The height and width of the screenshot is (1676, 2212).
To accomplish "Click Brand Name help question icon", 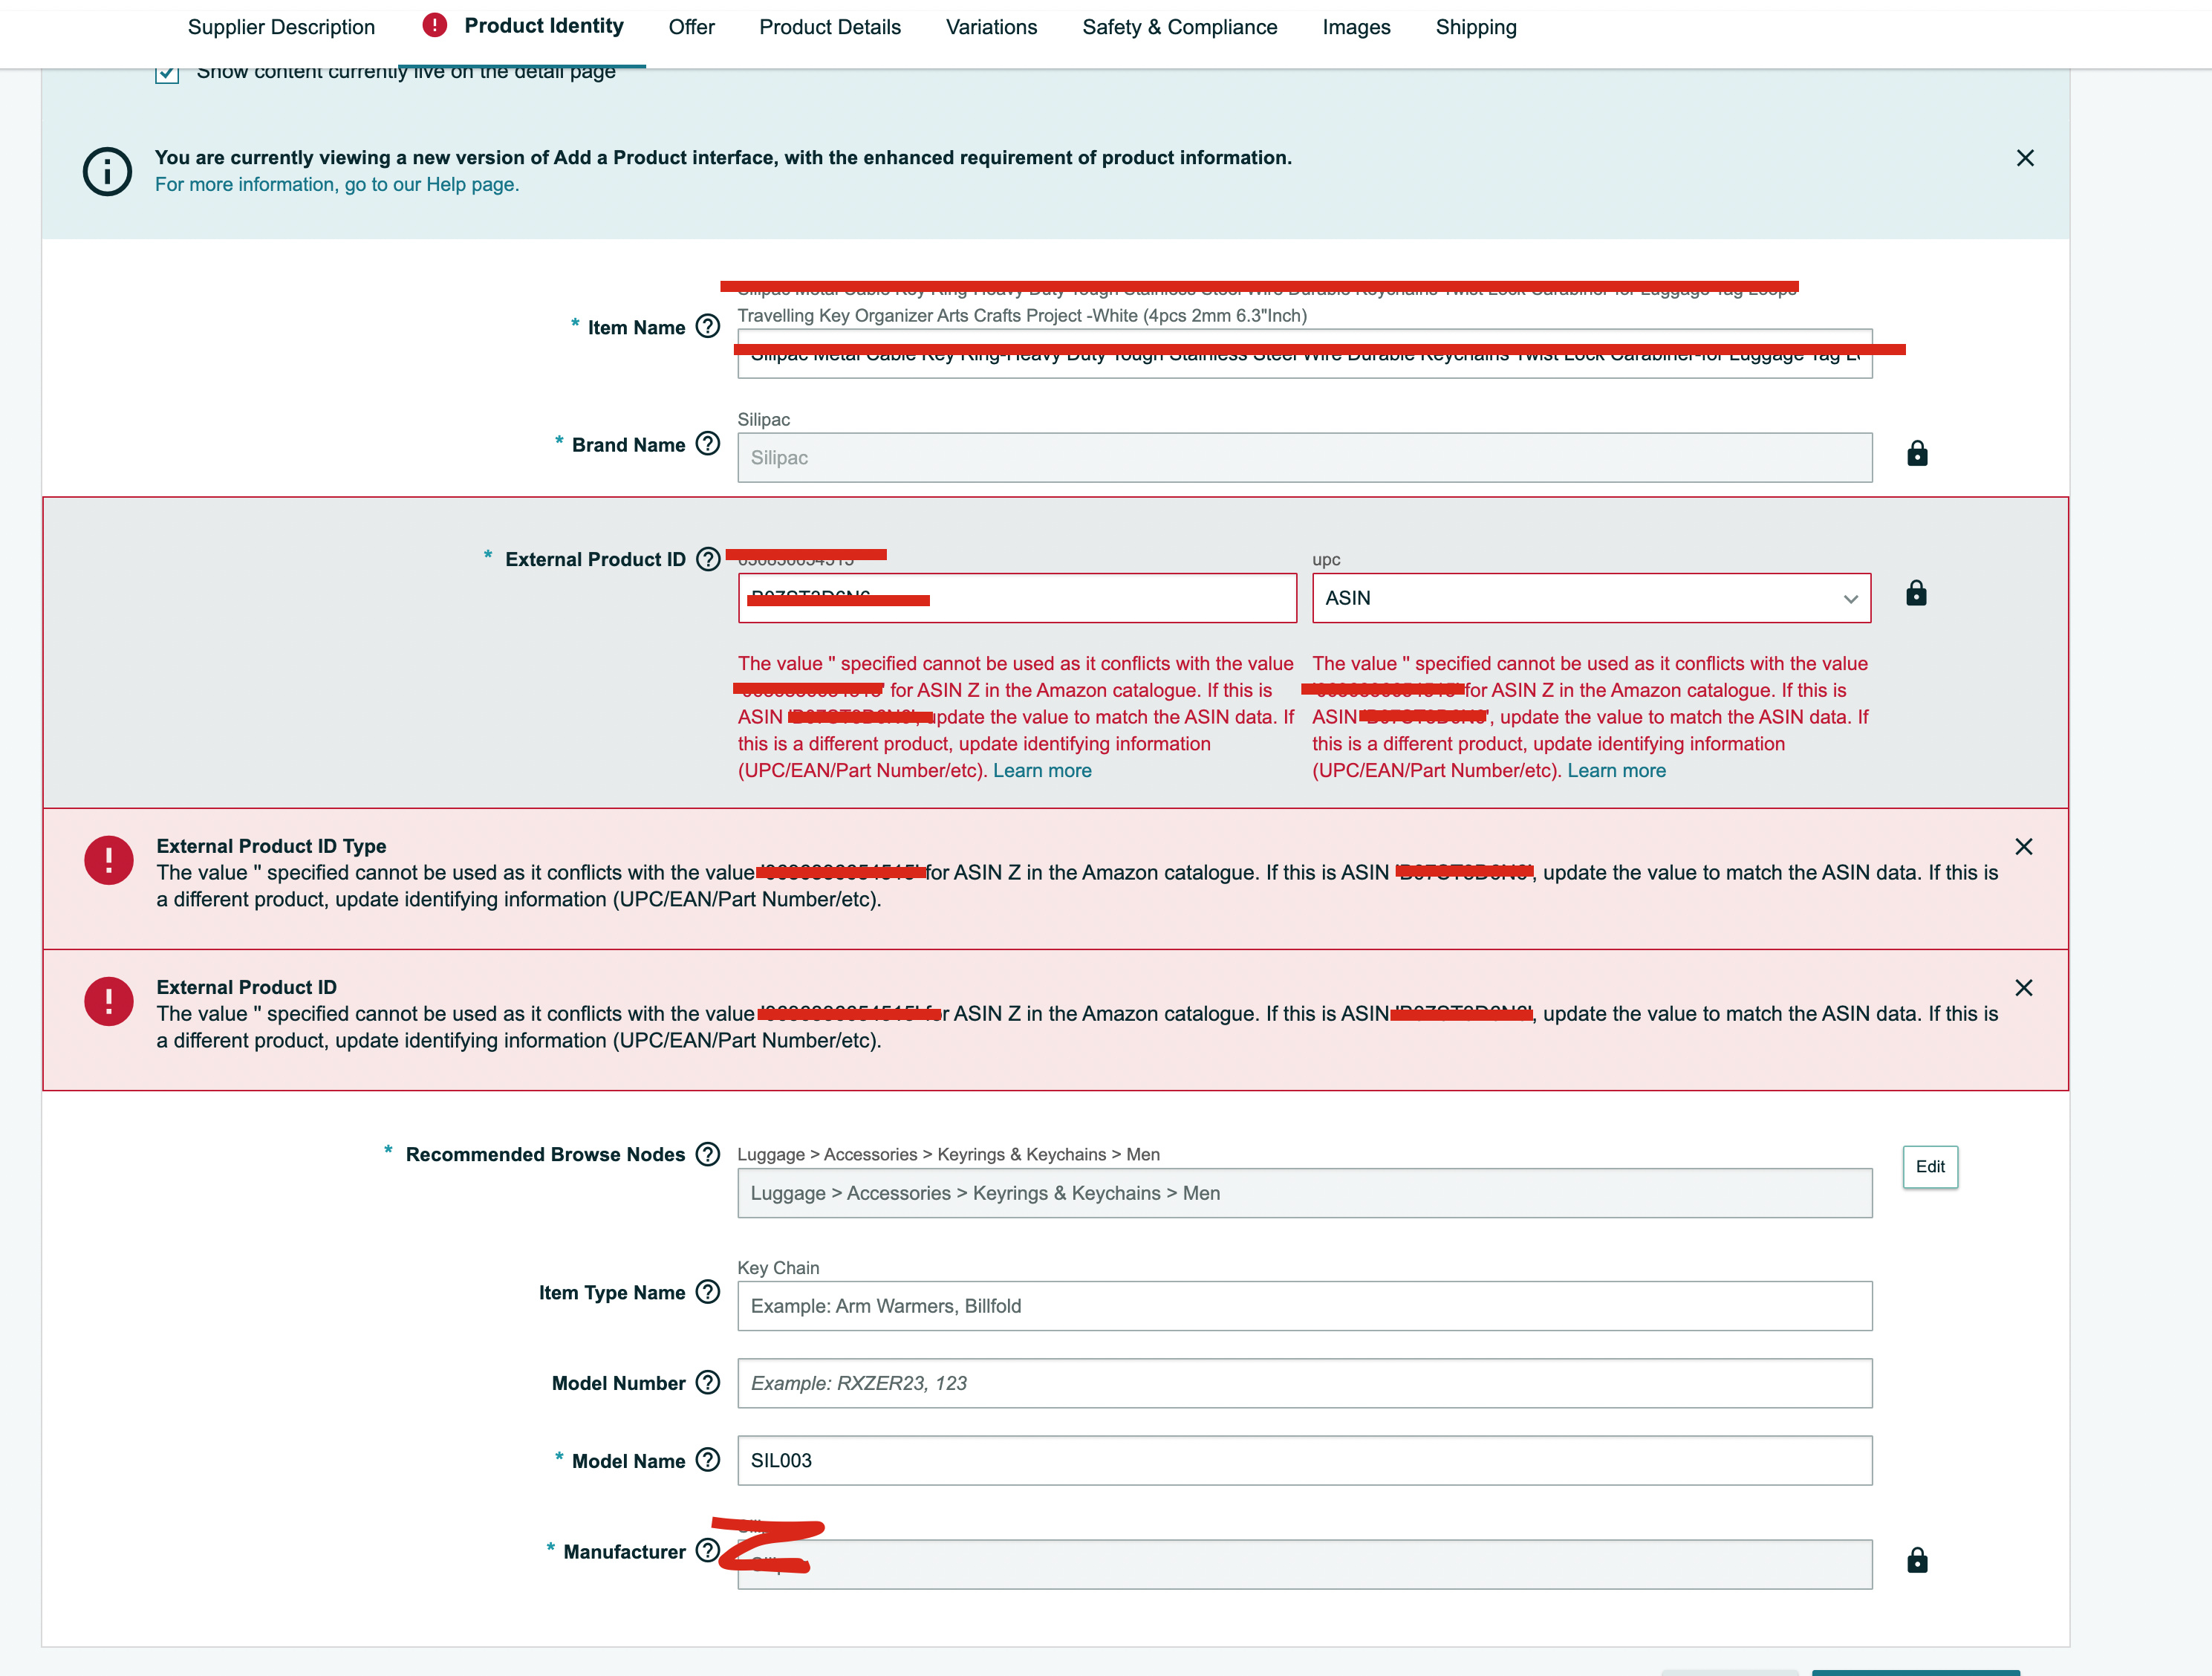I will [x=707, y=443].
